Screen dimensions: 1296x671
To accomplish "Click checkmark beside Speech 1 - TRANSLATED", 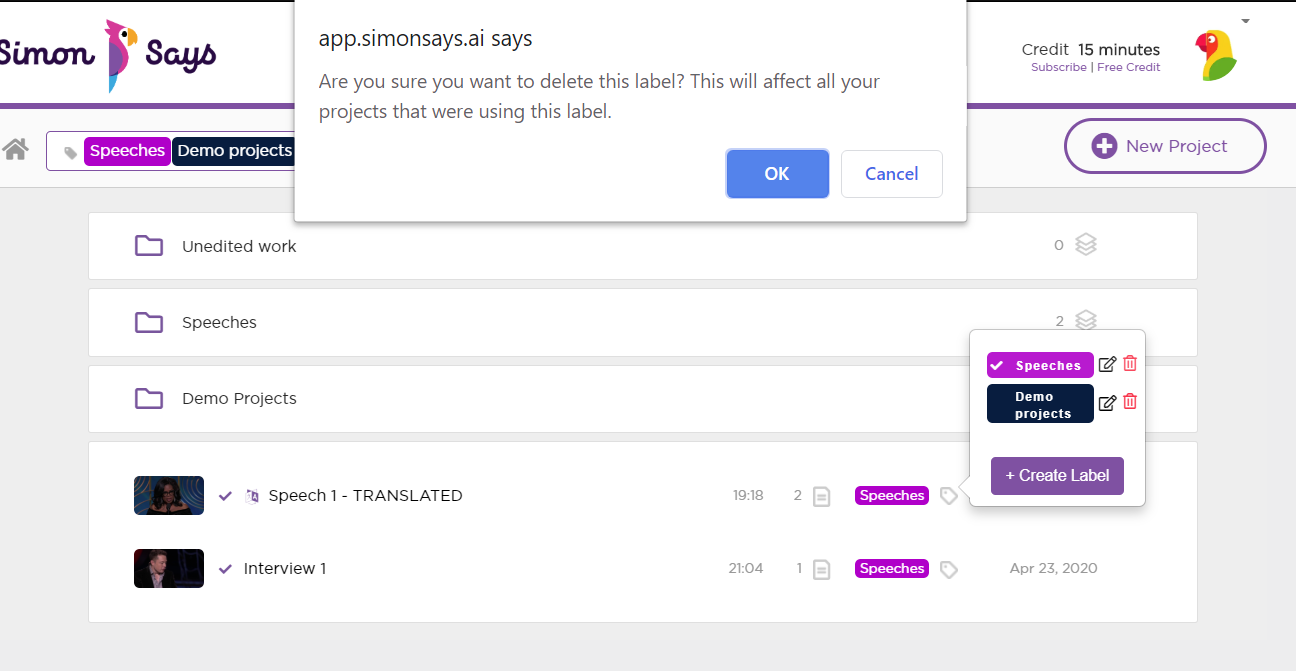I will (x=225, y=495).
